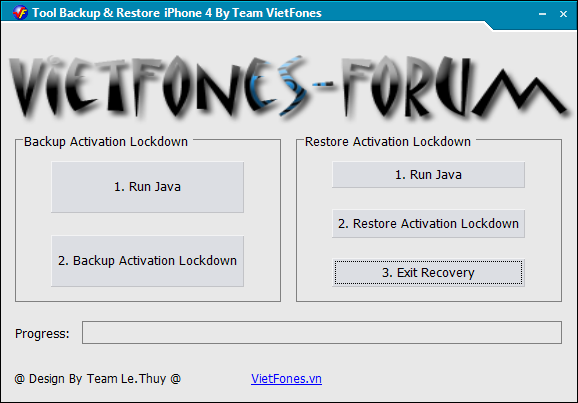Click the blue hyphen in the banner logo
This screenshot has width=578, height=403.
pyautogui.click(x=323, y=85)
